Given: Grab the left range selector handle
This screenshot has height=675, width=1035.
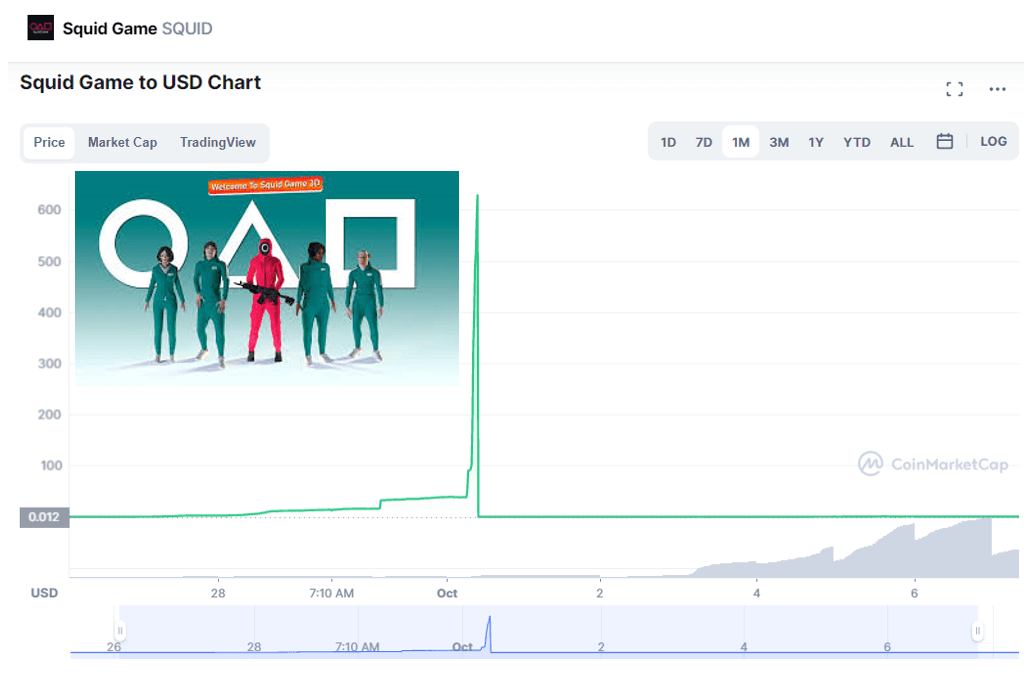Looking at the screenshot, I should (x=120, y=631).
